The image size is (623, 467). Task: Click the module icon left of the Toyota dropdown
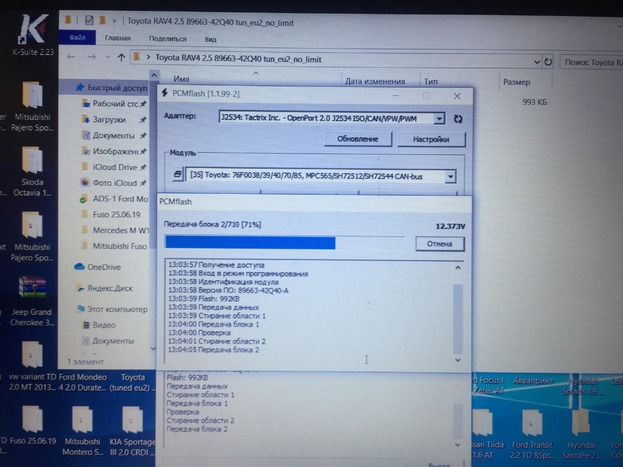coord(176,176)
